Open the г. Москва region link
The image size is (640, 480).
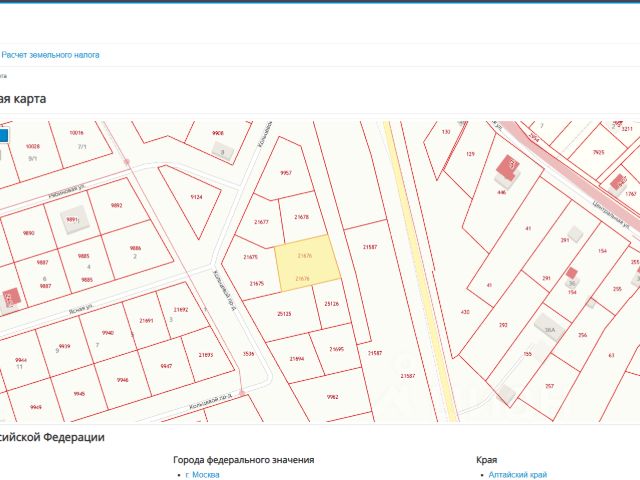(202, 474)
